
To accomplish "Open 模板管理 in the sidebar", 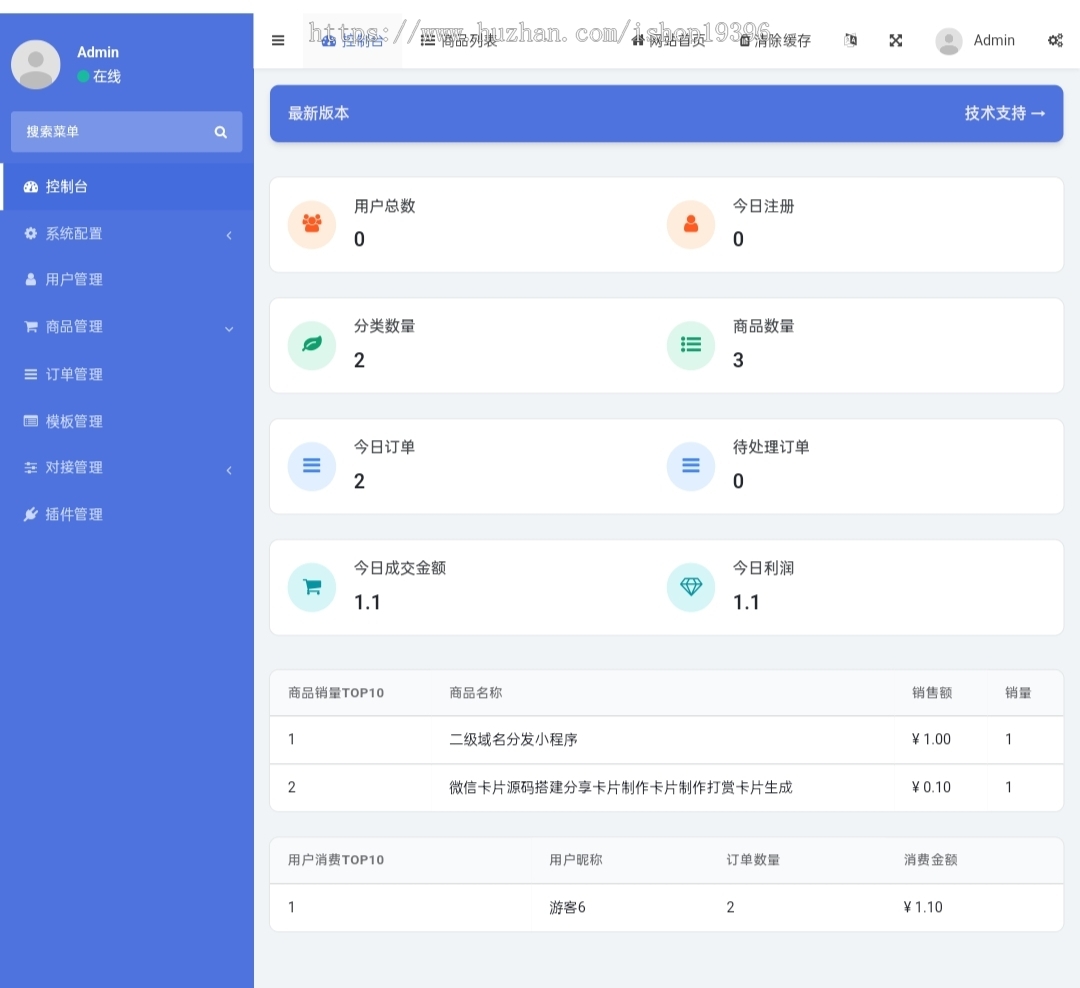I will [127, 421].
